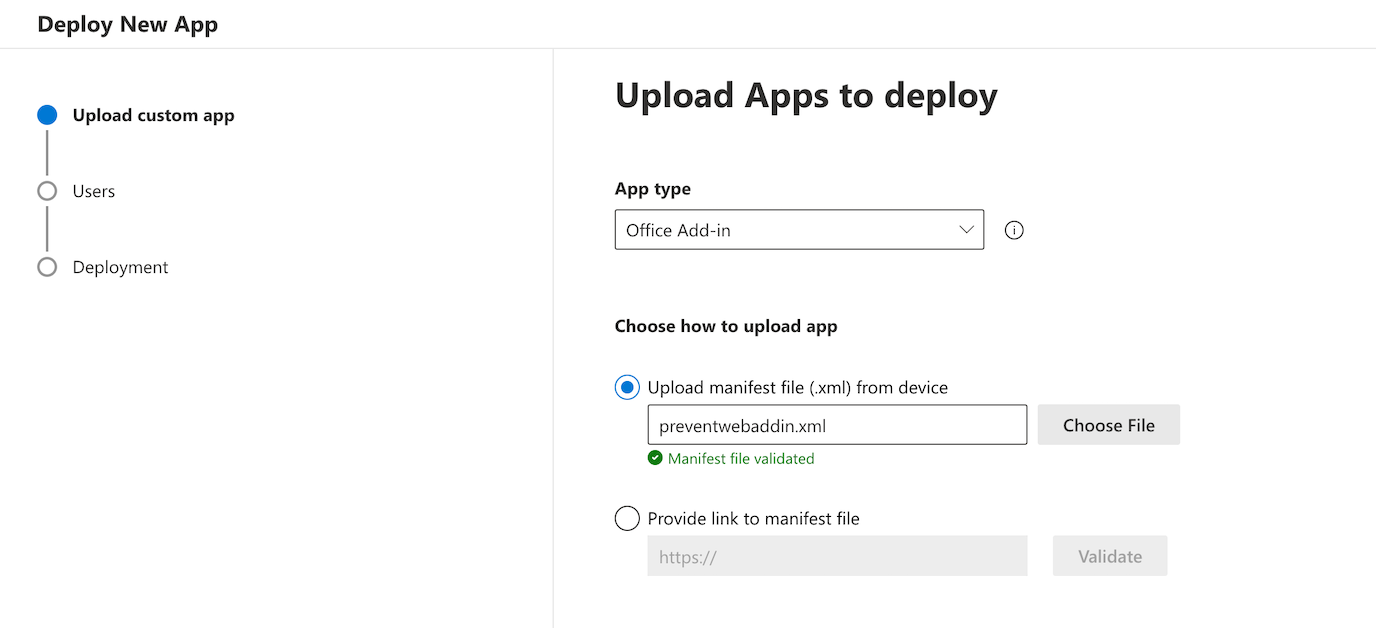The width and height of the screenshot is (1376, 628).
Task: Select the Provide link to manifest file option
Action: (x=627, y=518)
